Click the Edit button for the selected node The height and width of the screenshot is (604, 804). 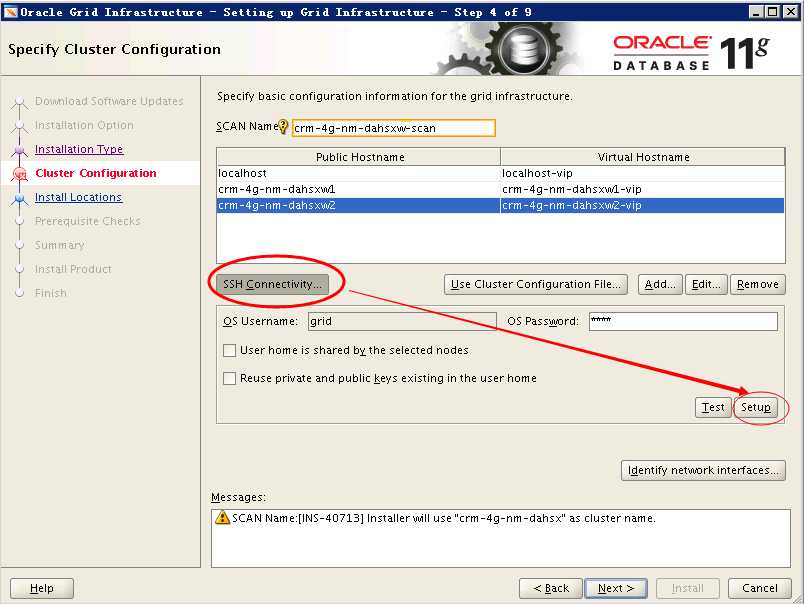pyautogui.click(x=706, y=284)
